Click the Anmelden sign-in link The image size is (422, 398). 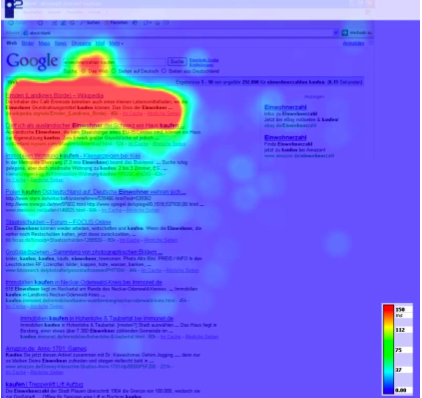(353, 43)
